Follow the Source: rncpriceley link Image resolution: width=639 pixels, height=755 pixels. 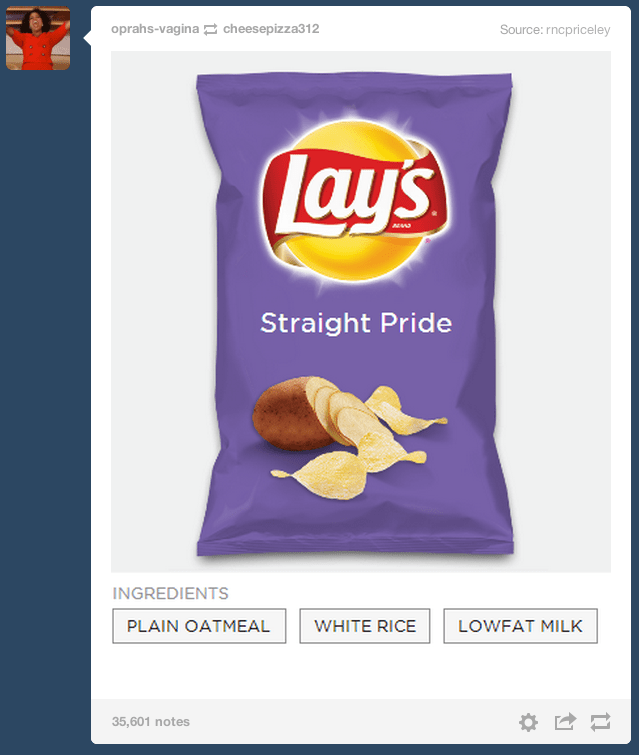pos(555,30)
